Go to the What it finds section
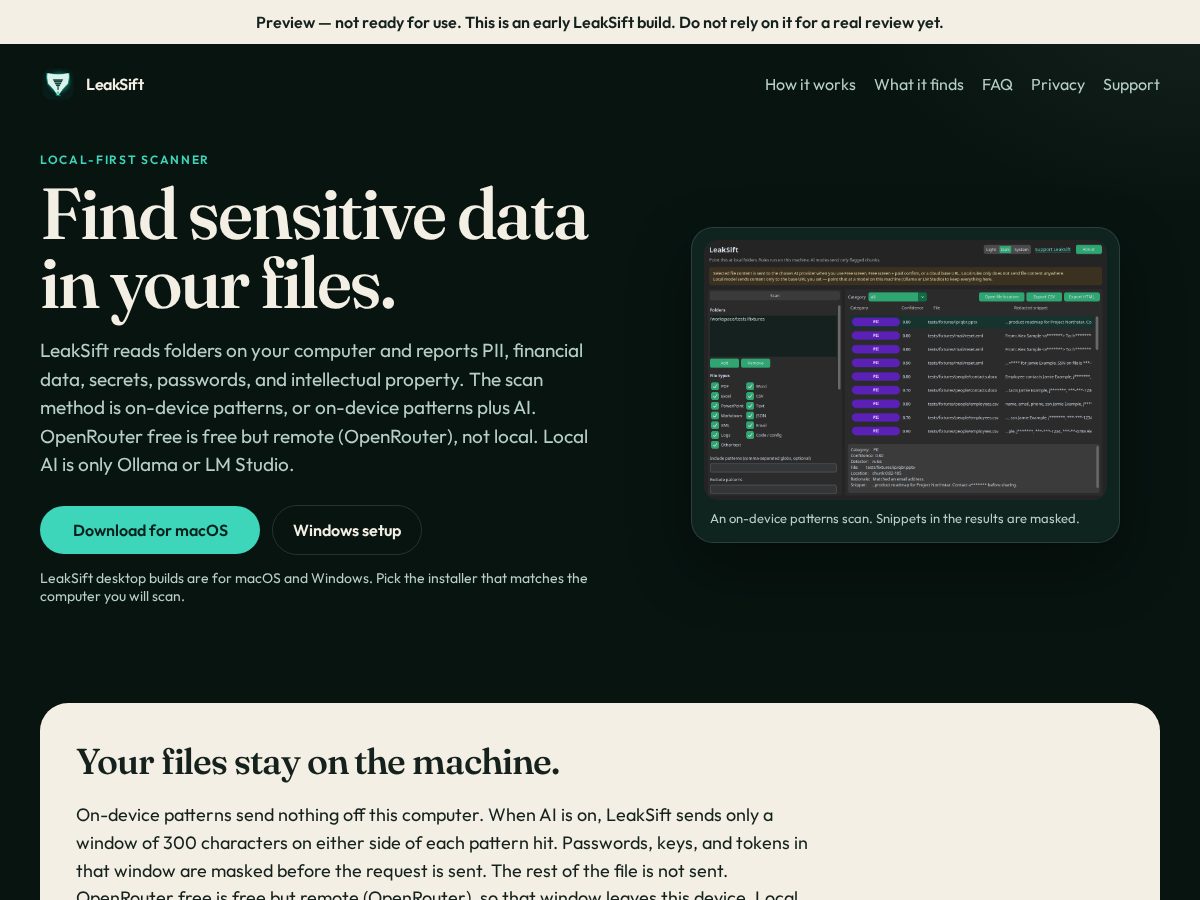The width and height of the screenshot is (1200, 900). pyautogui.click(x=919, y=84)
